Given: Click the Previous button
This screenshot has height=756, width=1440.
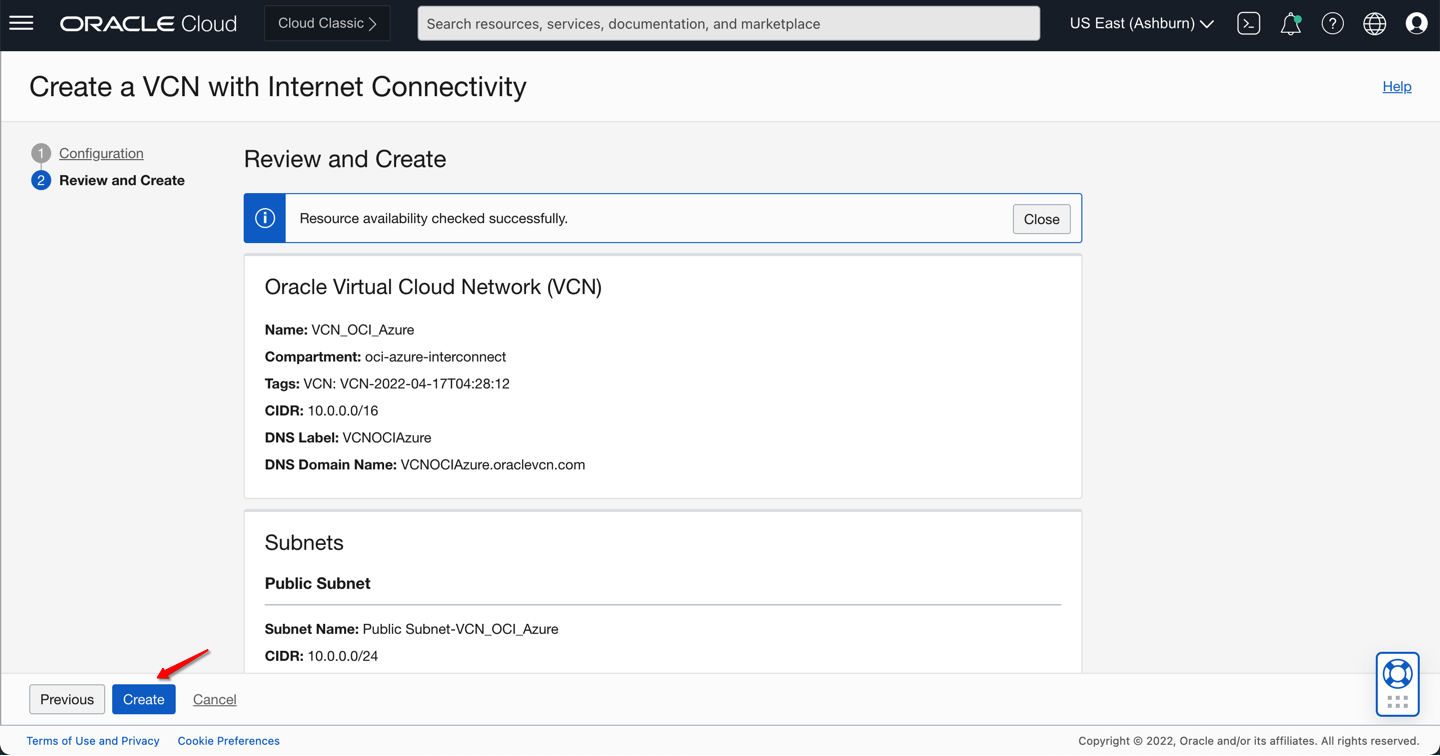Looking at the screenshot, I should 67,699.
